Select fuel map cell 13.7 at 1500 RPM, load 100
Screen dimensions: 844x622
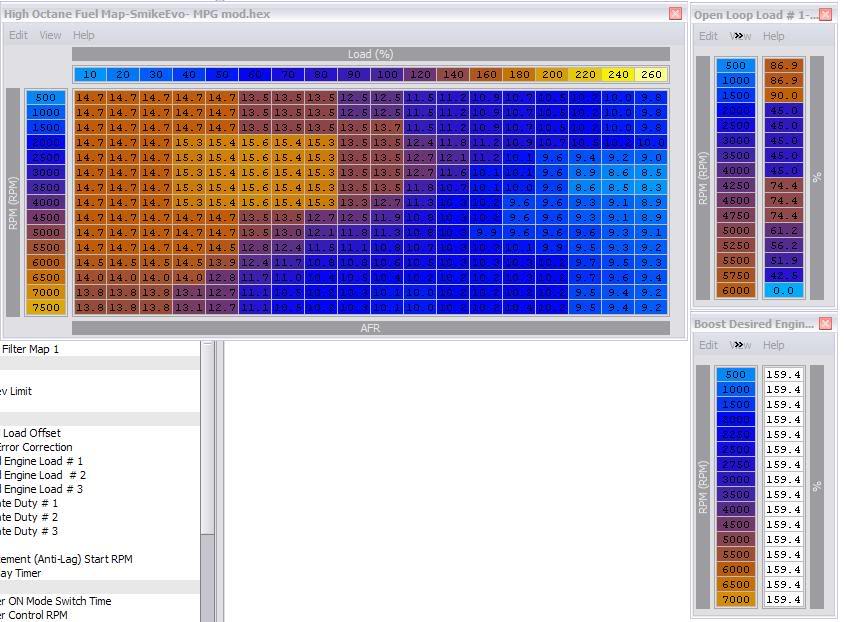387,128
